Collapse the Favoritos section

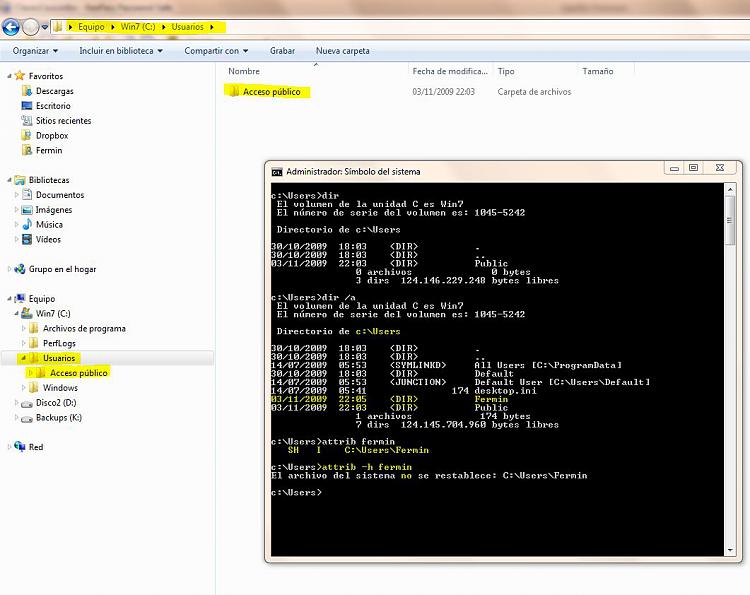(x=9, y=76)
